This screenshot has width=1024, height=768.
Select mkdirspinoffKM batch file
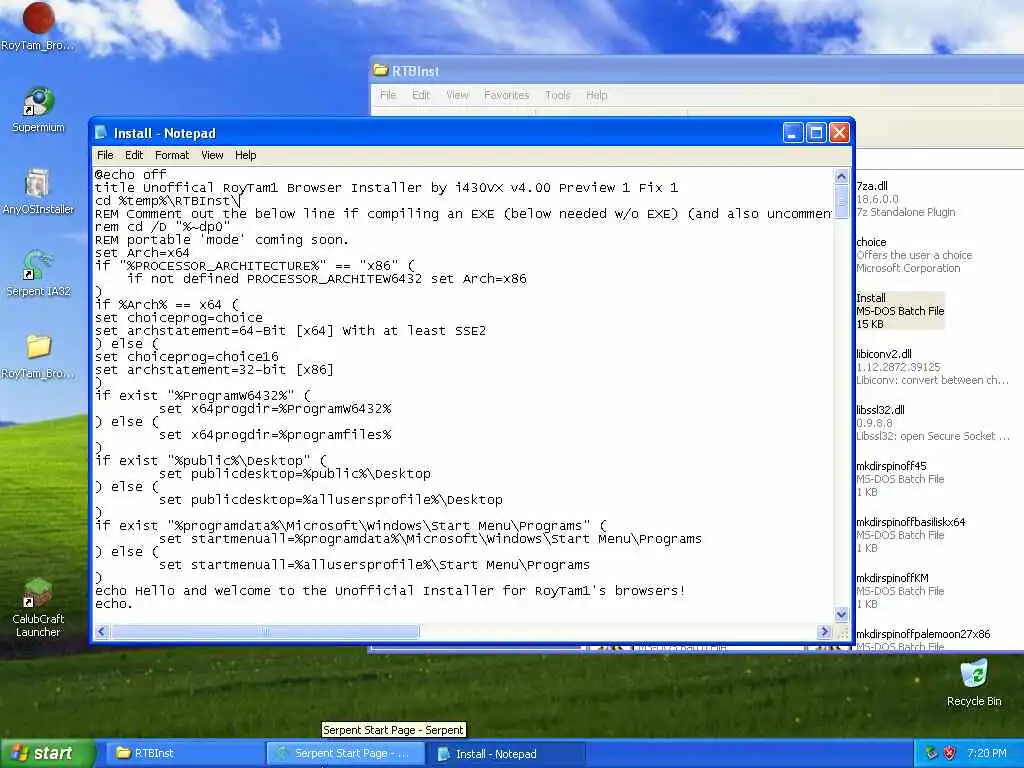coord(900,591)
